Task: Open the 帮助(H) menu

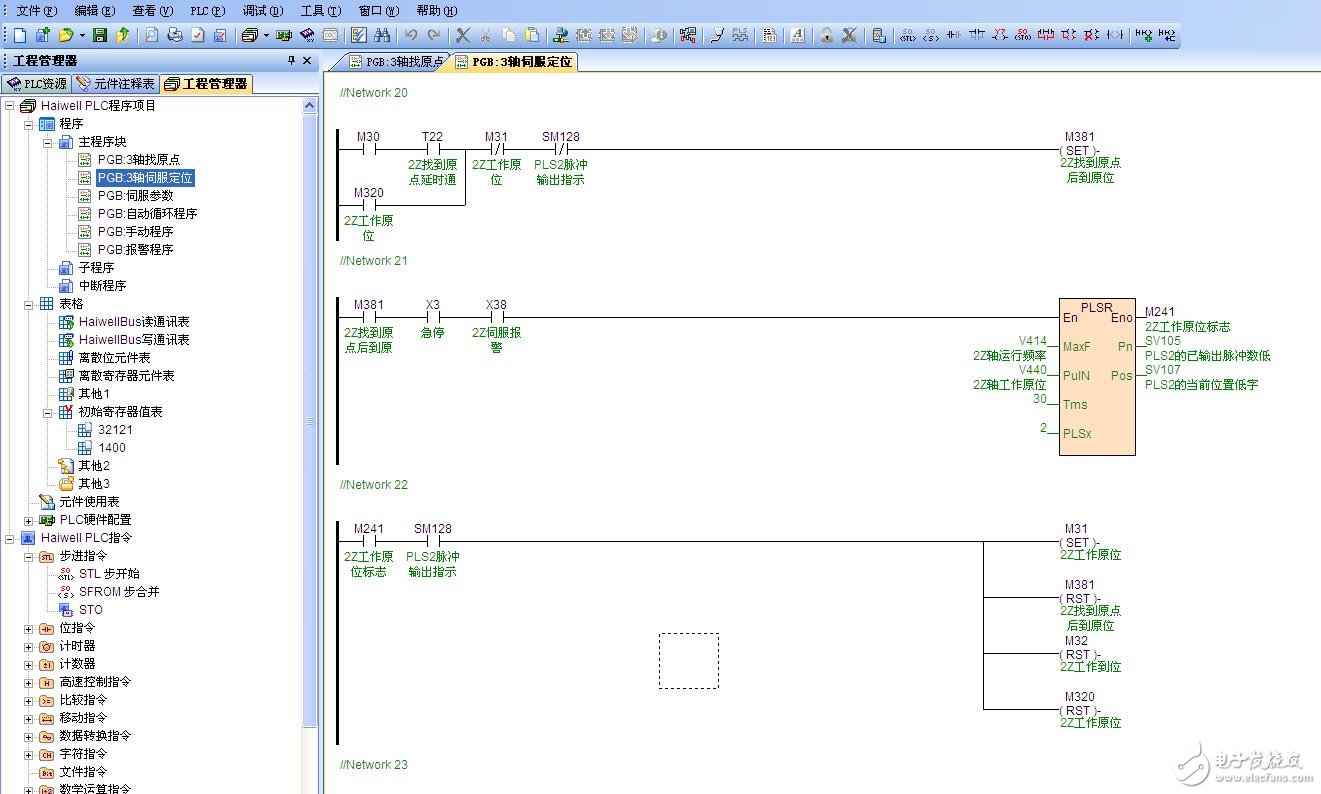Action: pos(437,11)
